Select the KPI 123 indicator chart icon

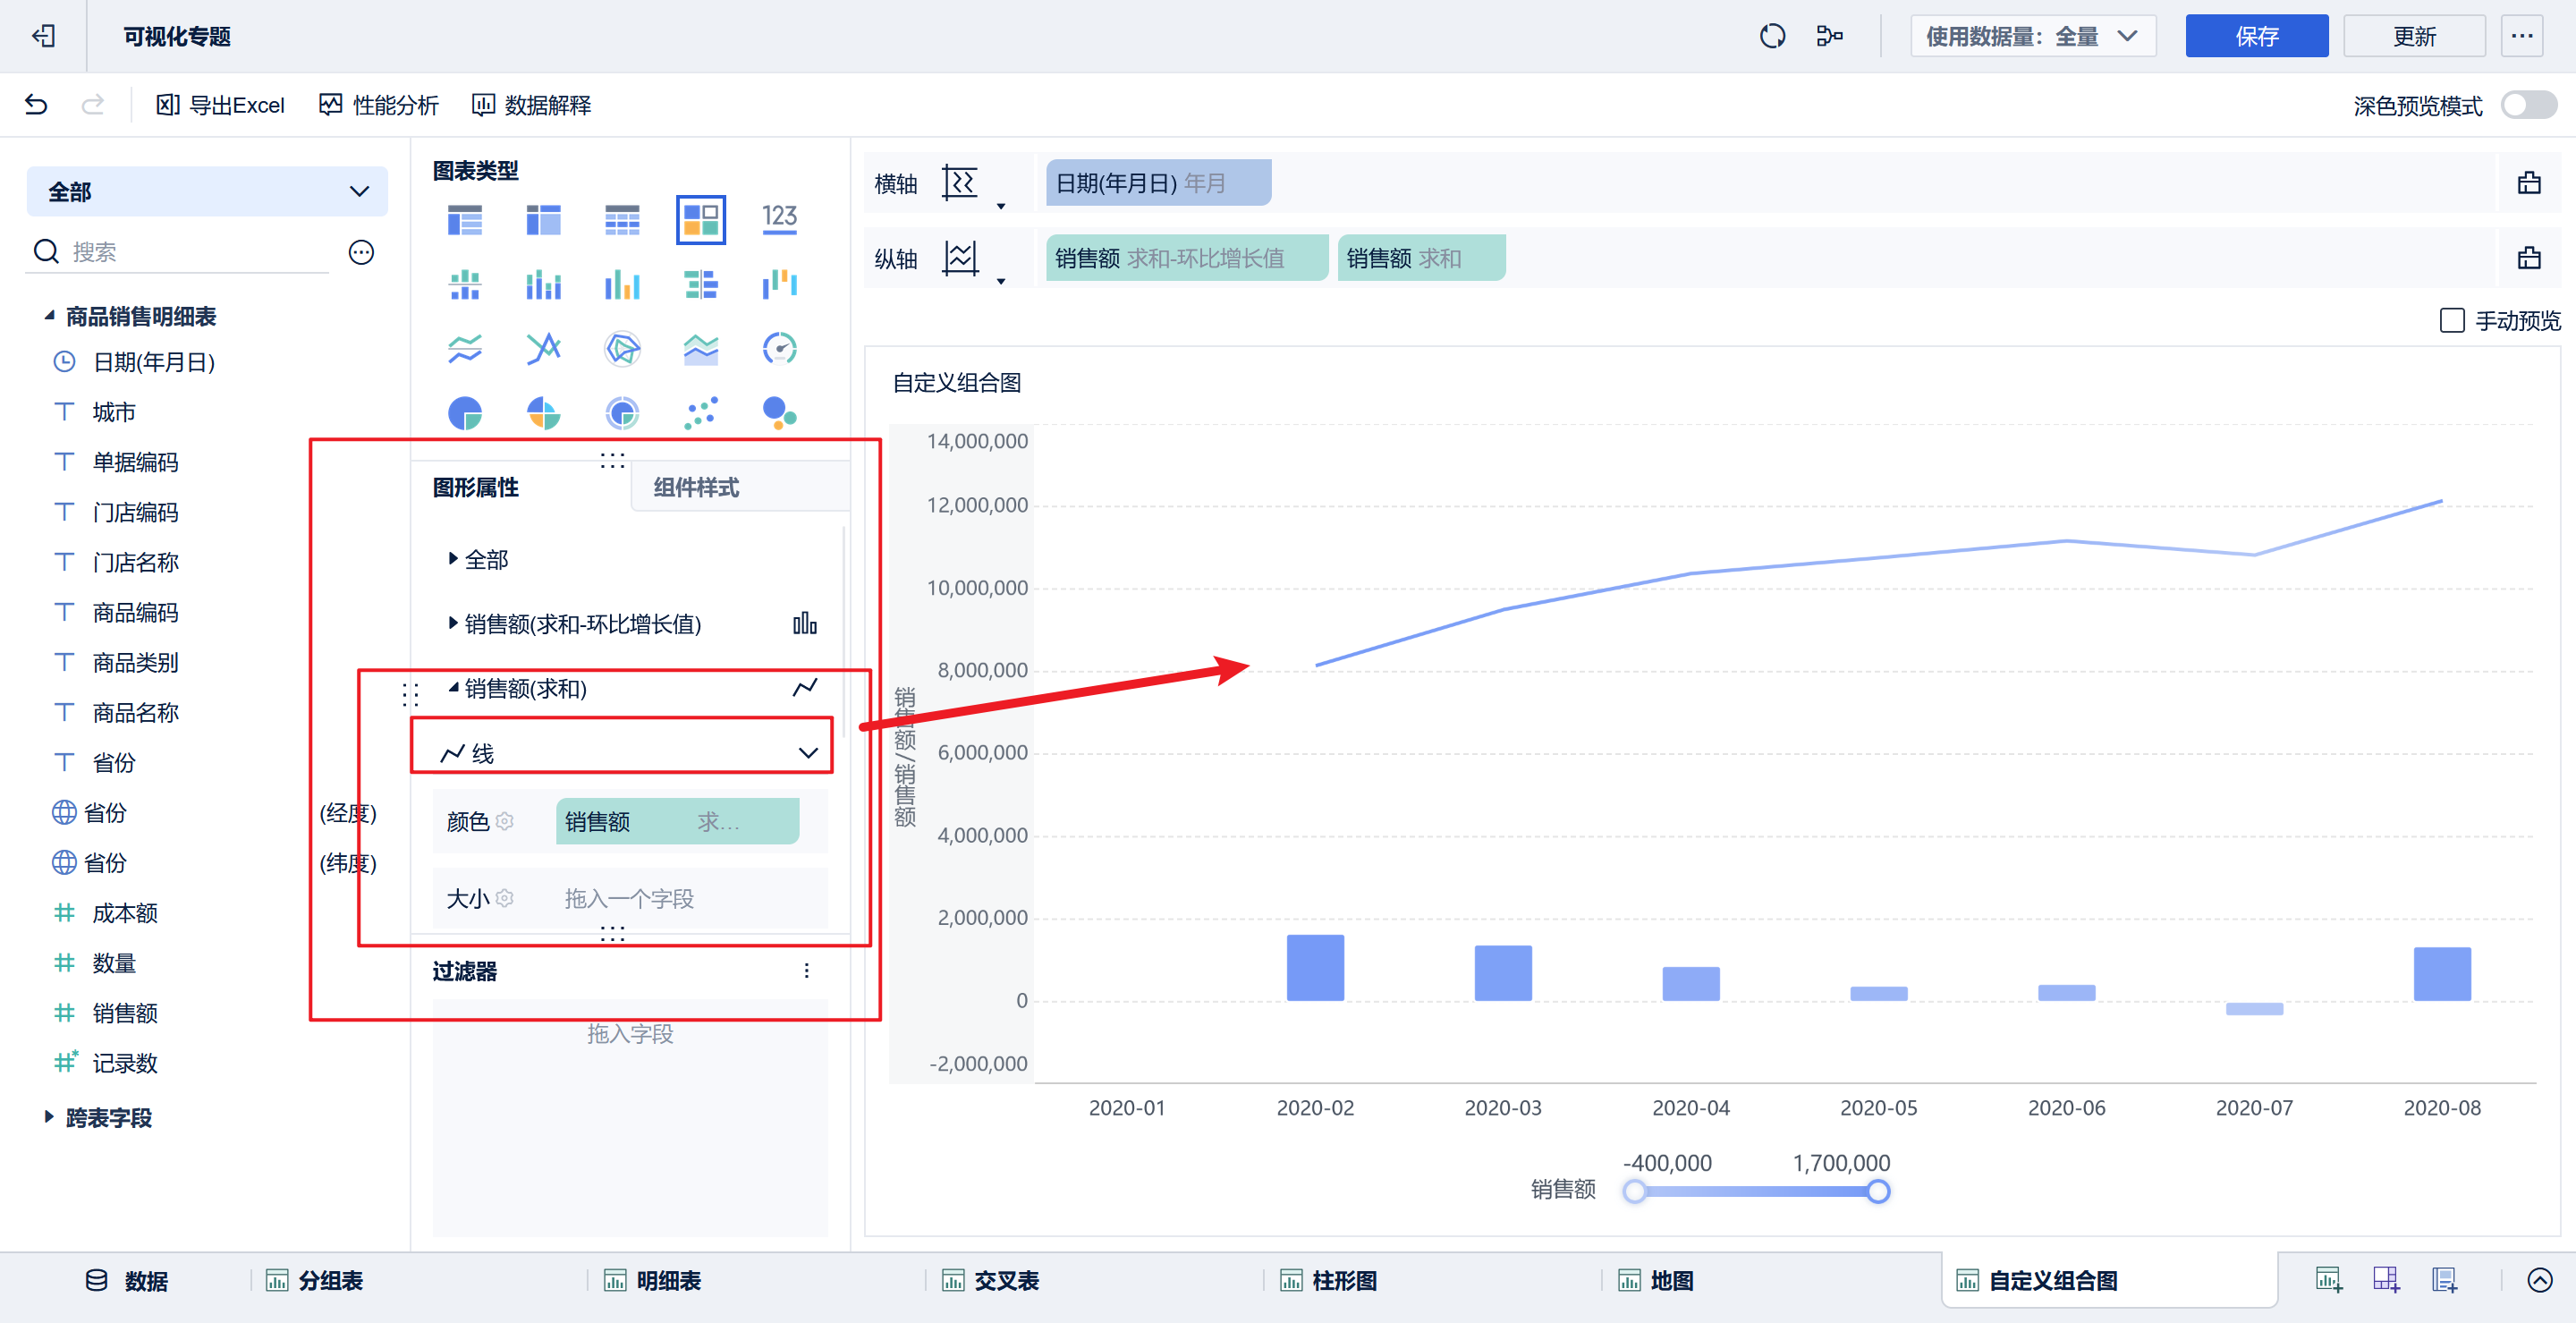coord(779,219)
